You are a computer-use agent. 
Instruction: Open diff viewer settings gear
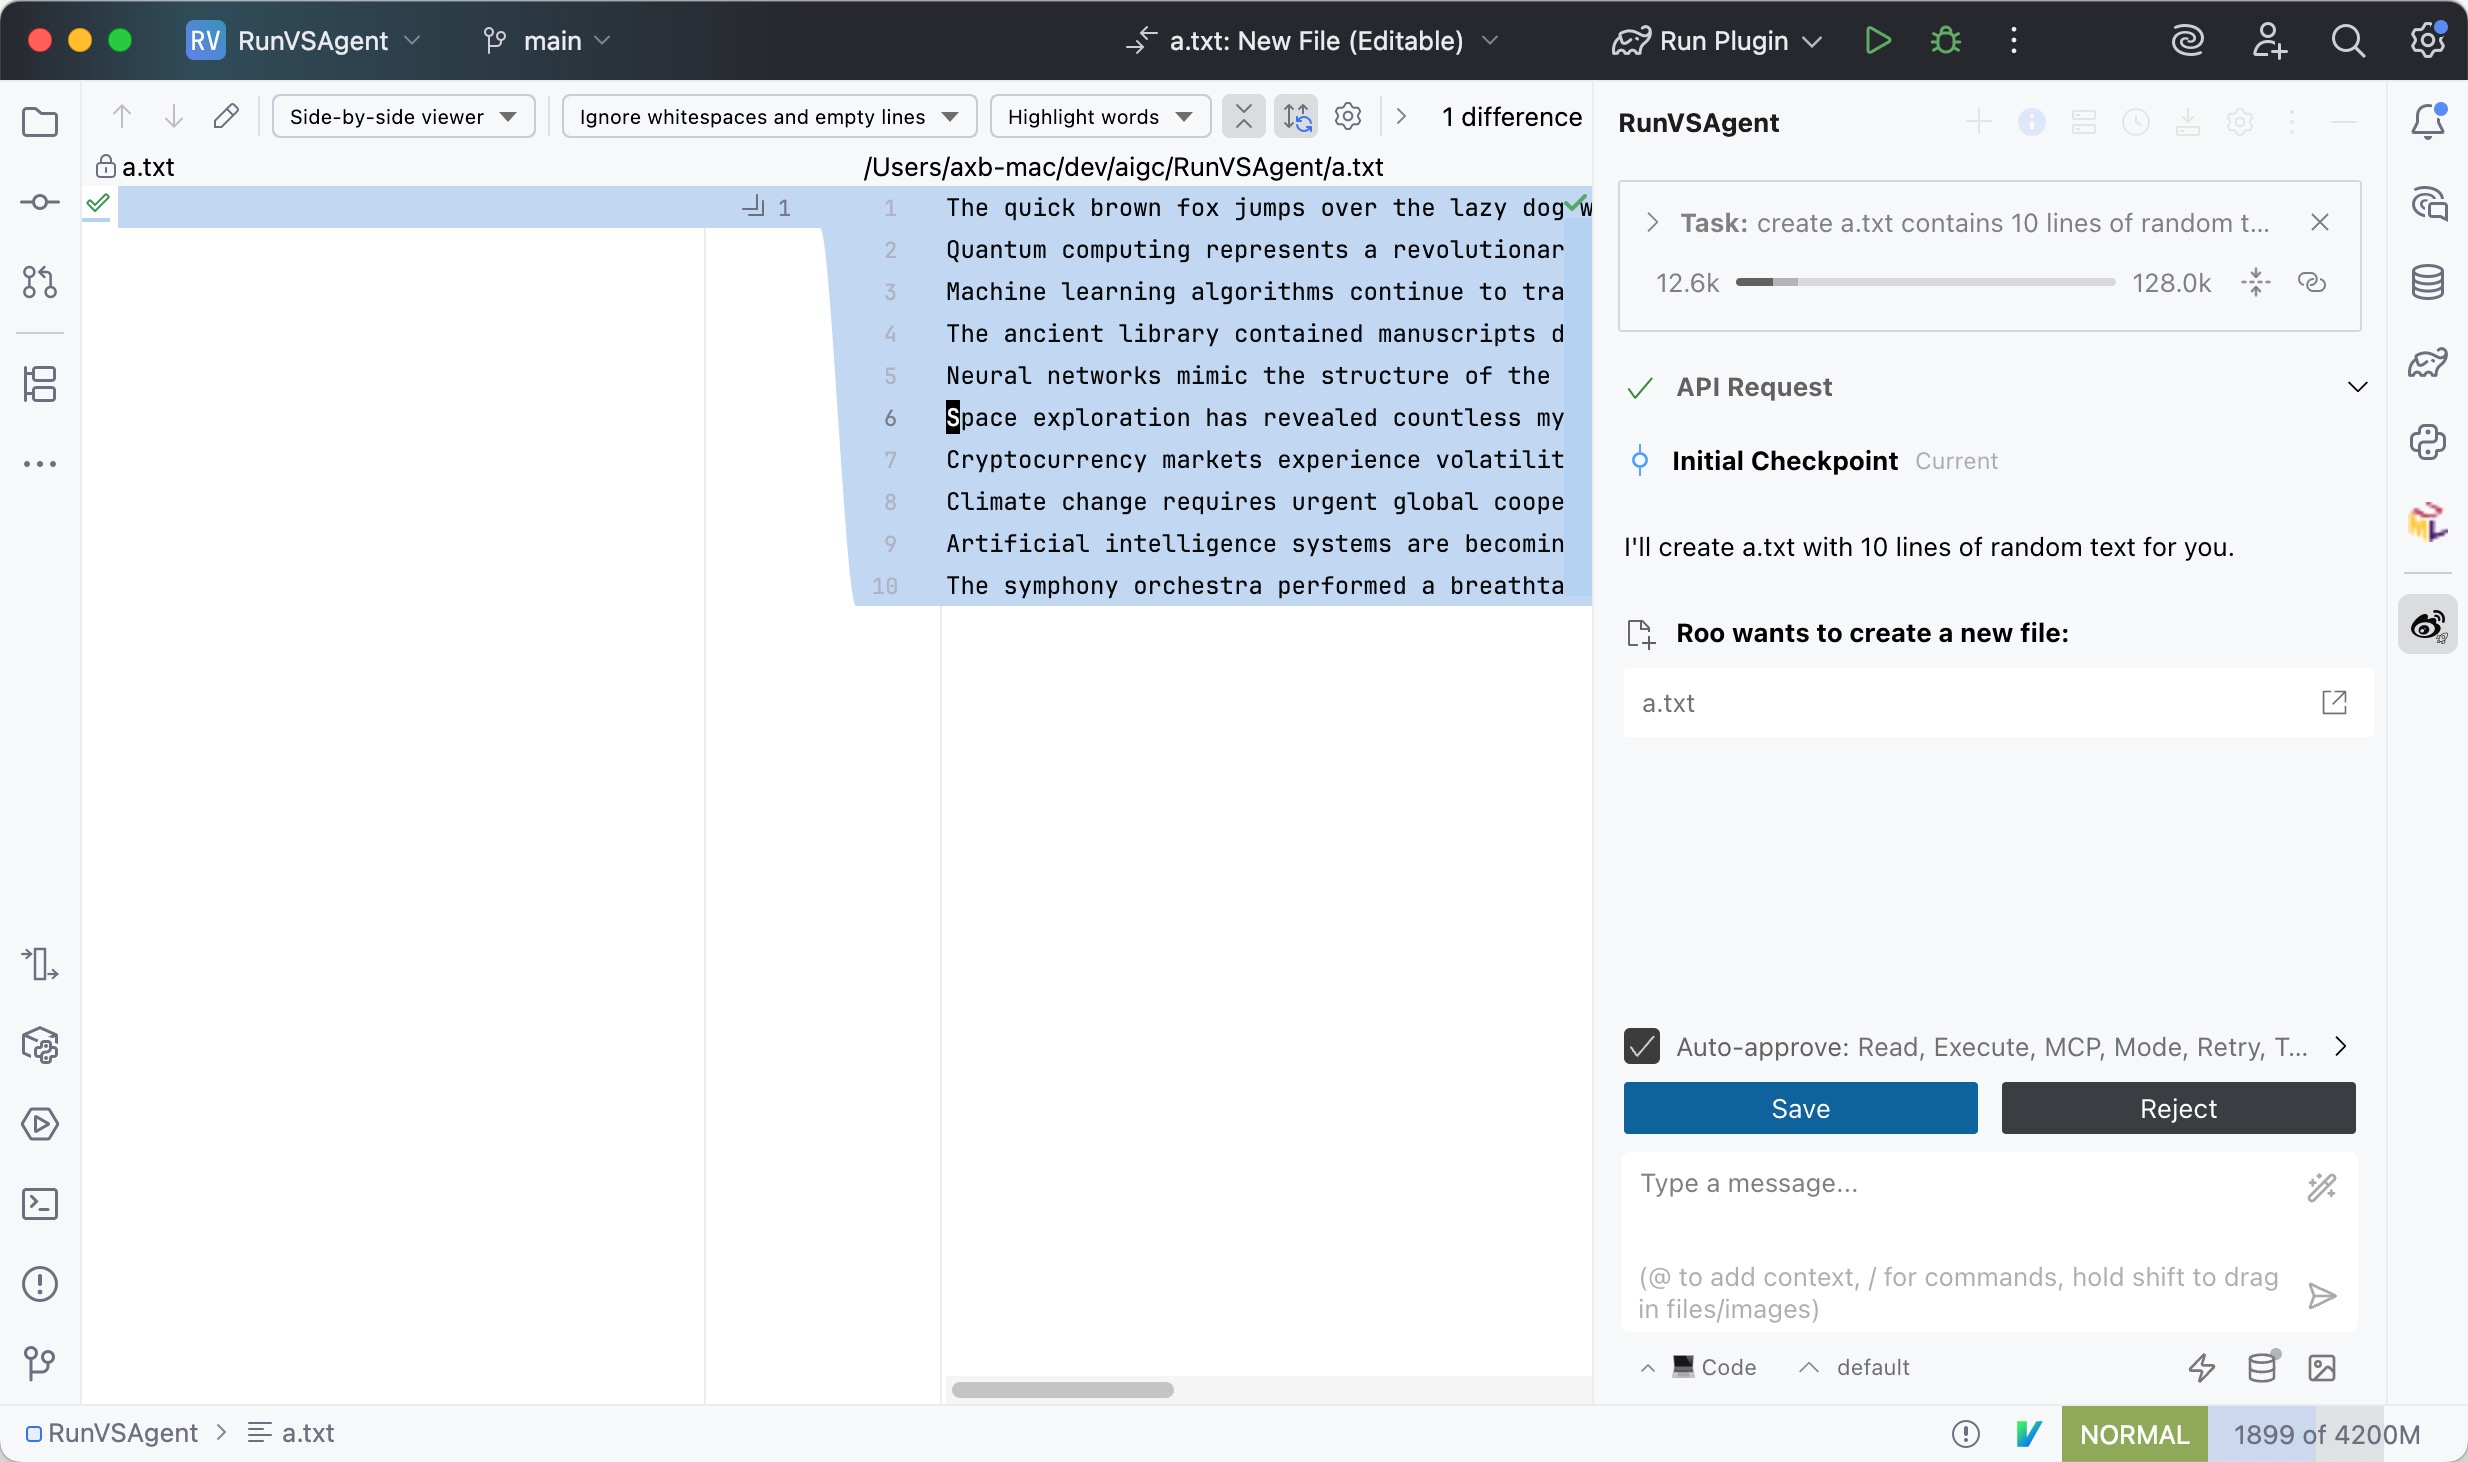[x=1347, y=116]
